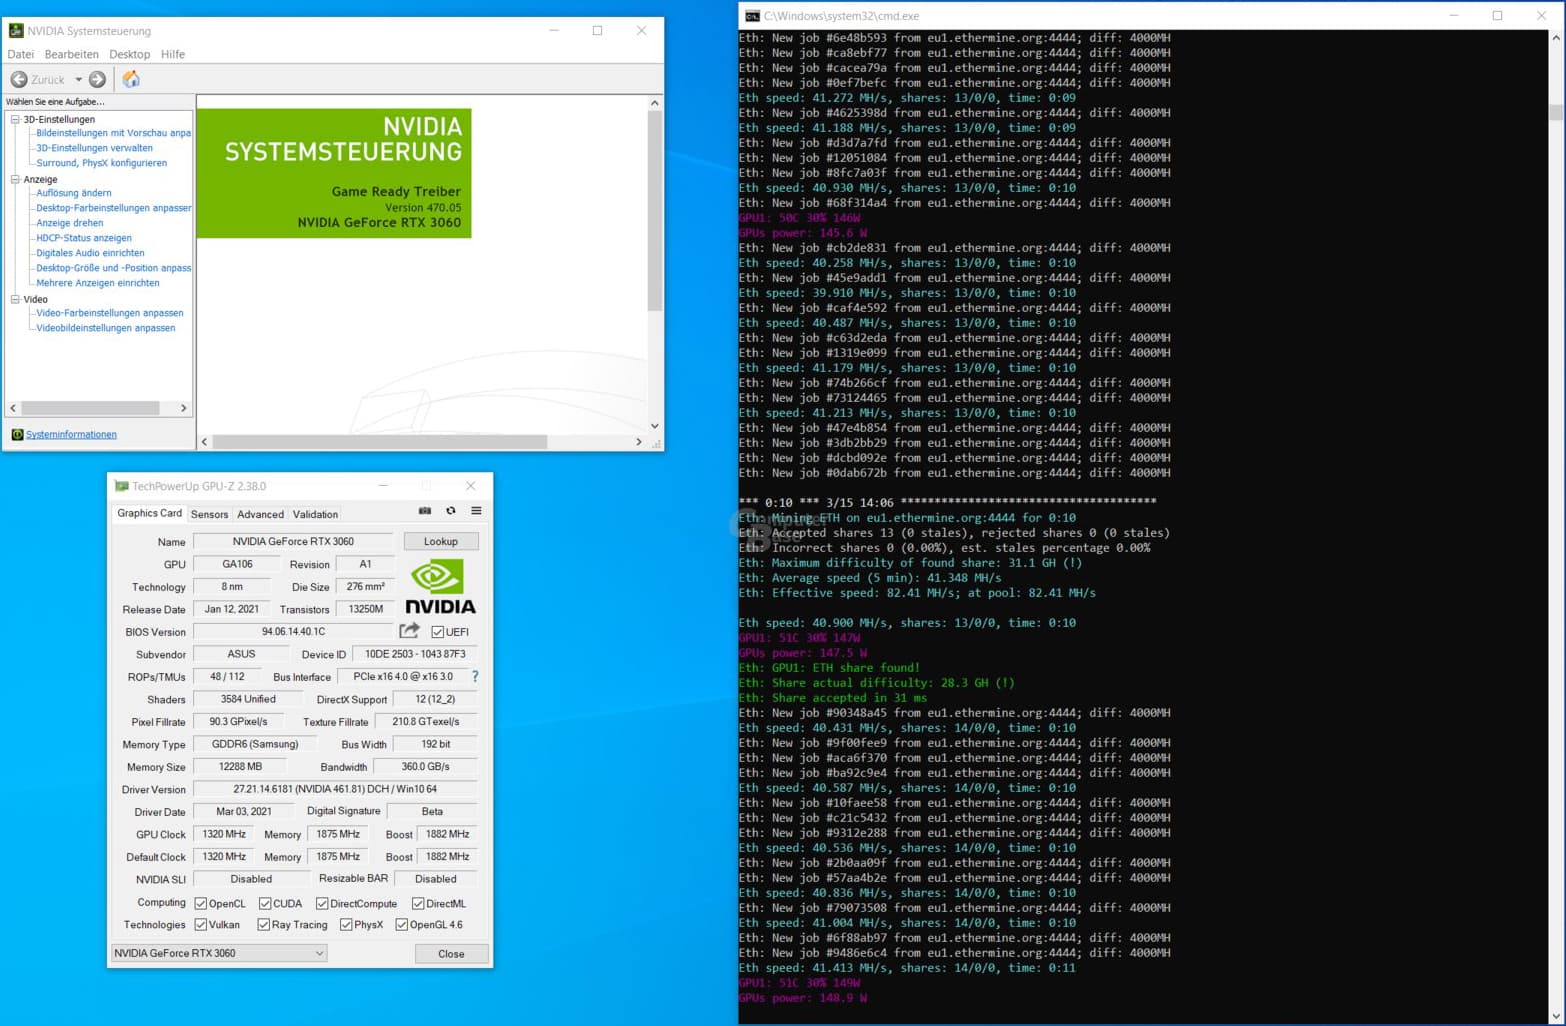The height and width of the screenshot is (1026, 1566).
Task: Toggle the Vulkan checkbox
Action: click(201, 924)
